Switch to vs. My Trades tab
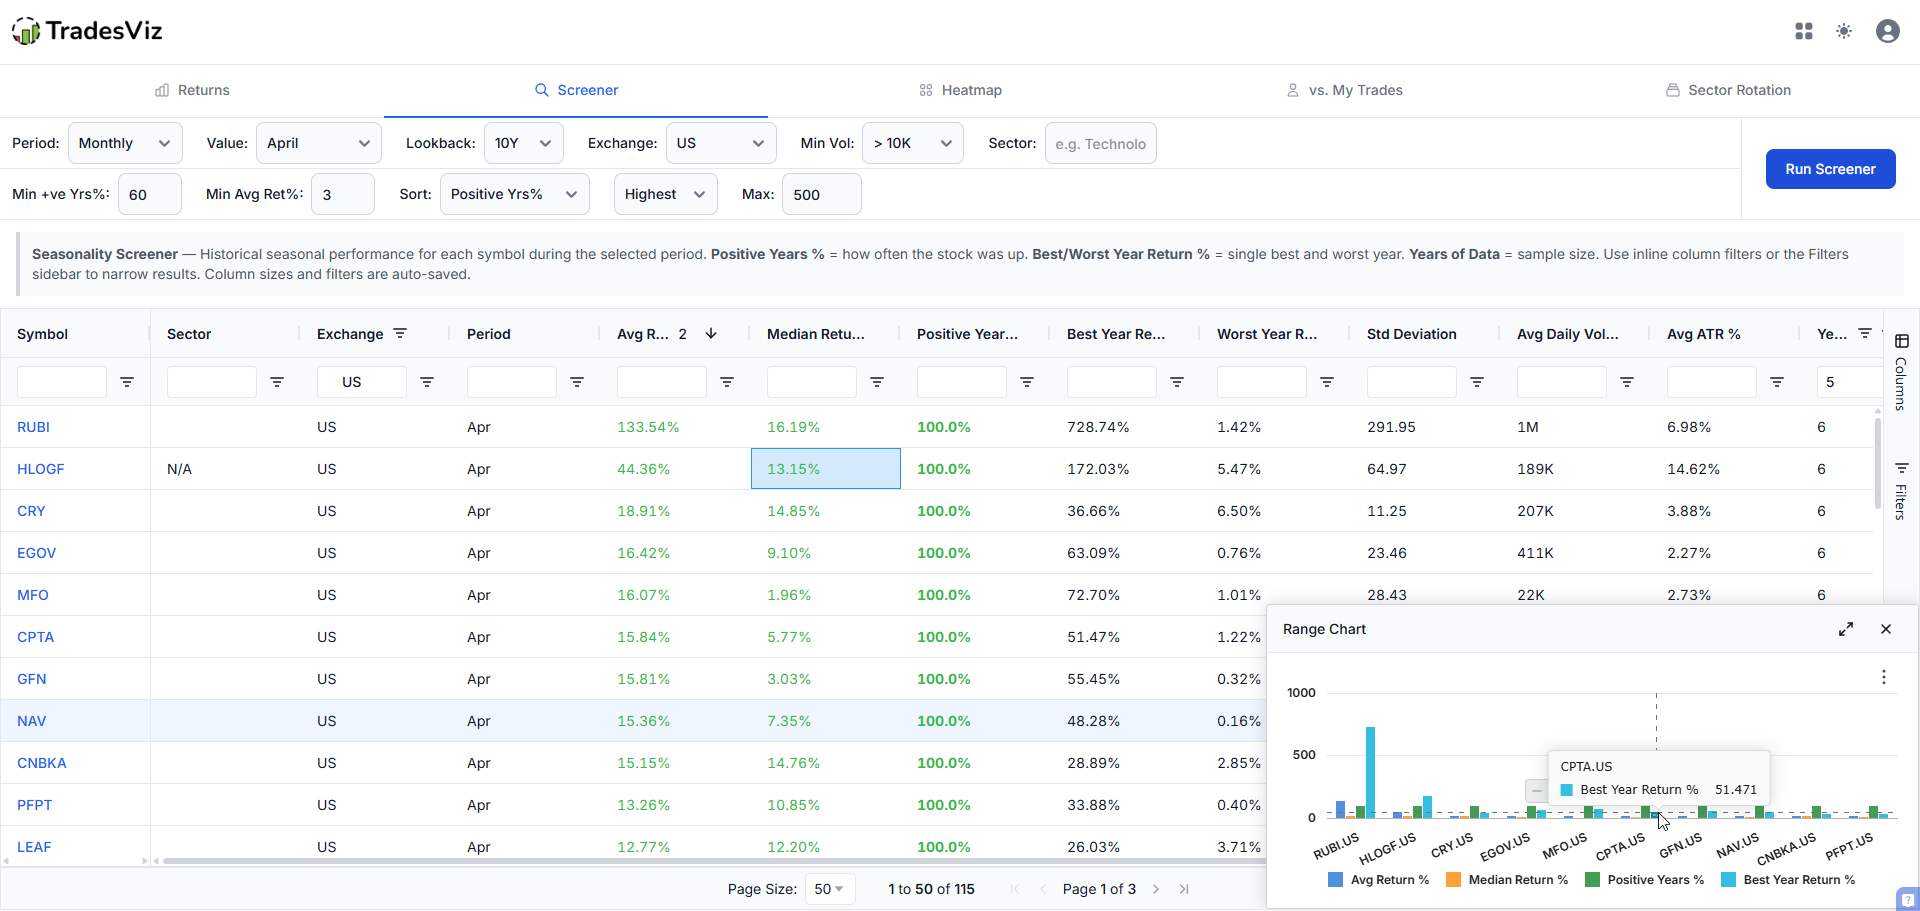The width and height of the screenshot is (1920, 911). point(1344,90)
